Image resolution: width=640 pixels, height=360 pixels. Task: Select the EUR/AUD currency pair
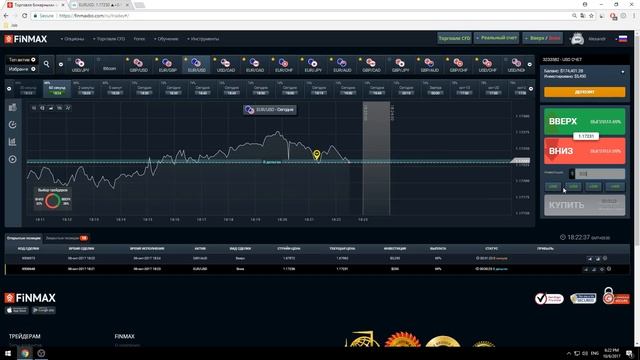coord(342,65)
